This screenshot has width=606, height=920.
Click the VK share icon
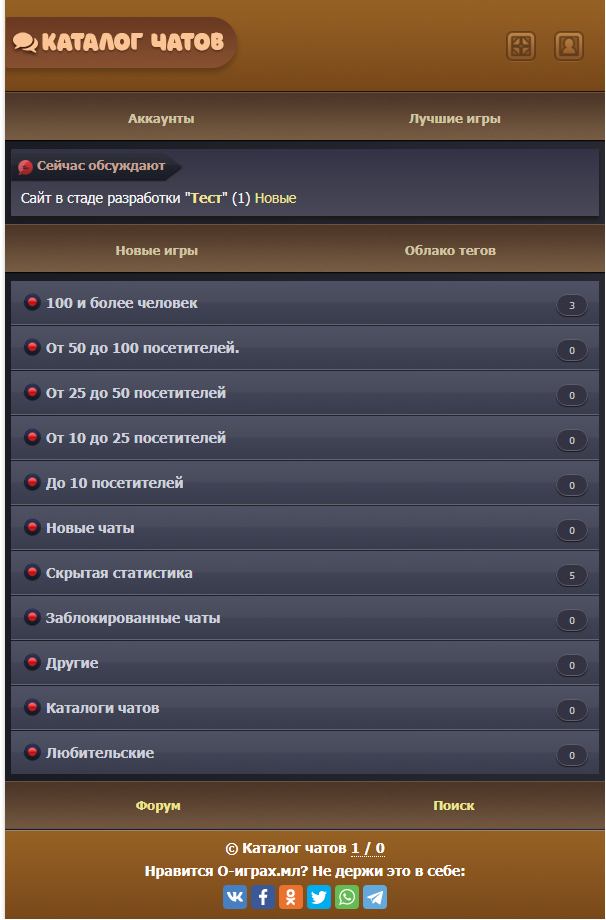(x=235, y=897)
